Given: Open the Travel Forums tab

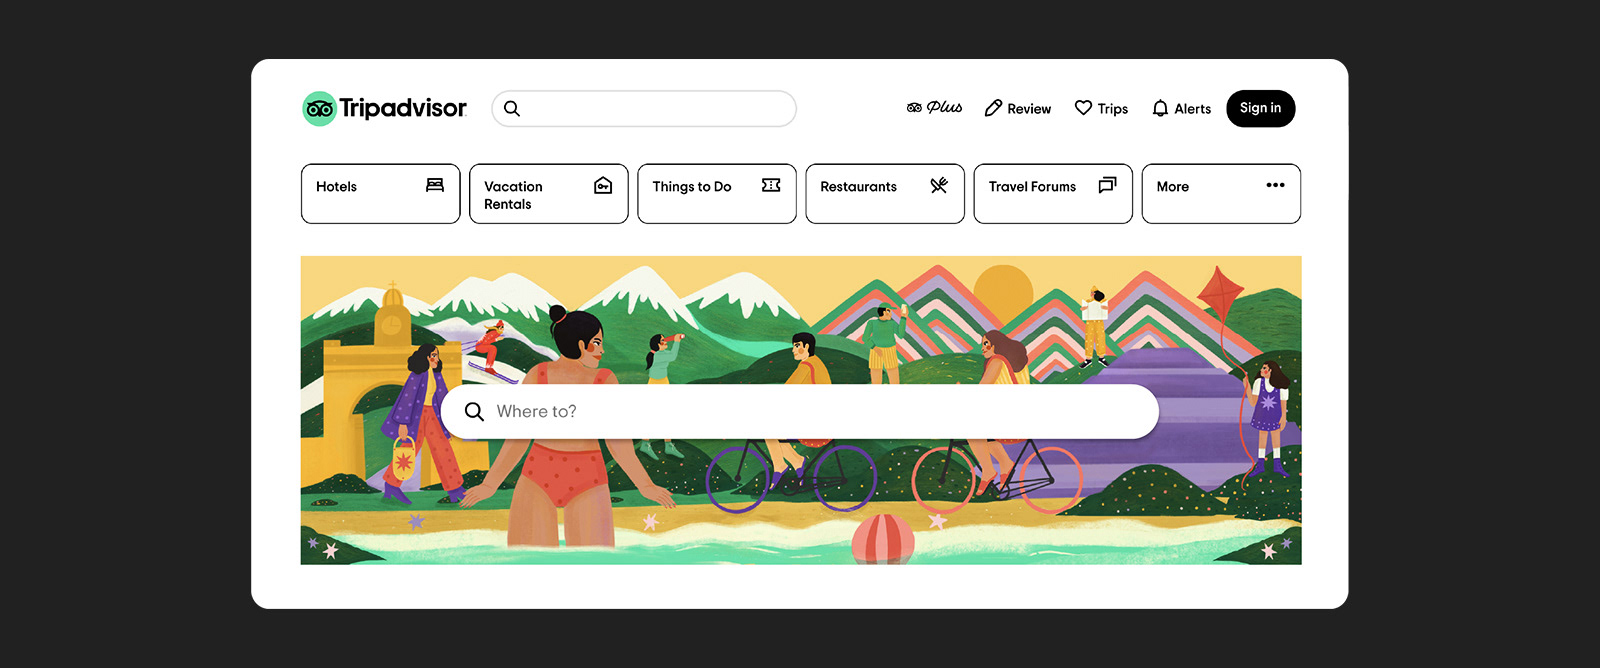Looking at the screenshot, I should click(x=1053, y=194).
